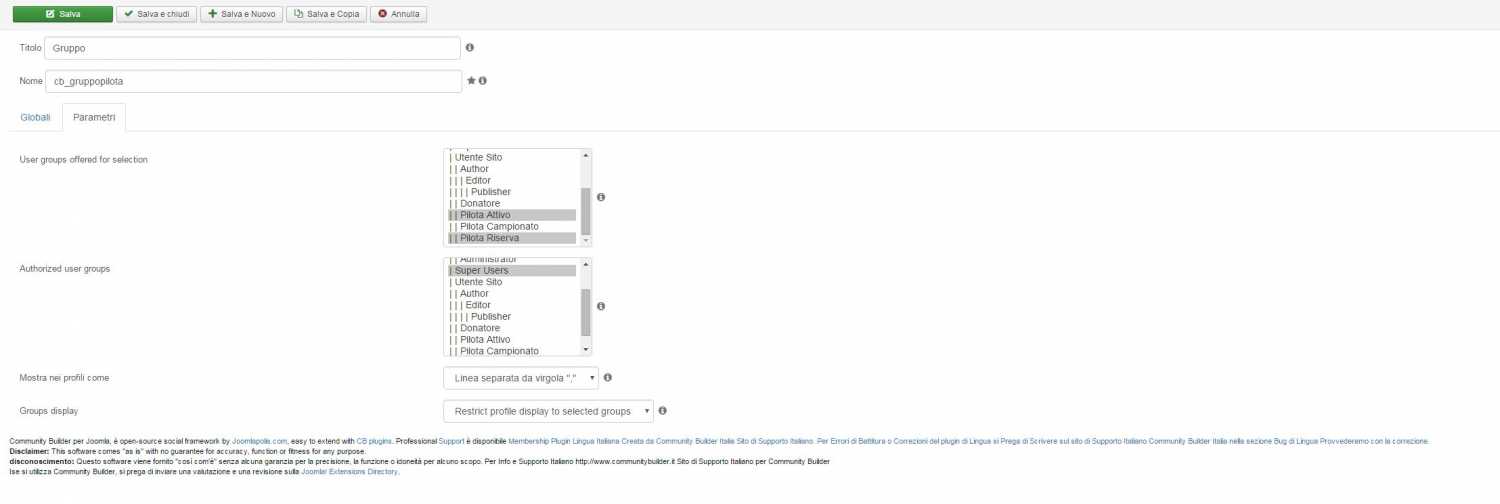Click info icon beside Authorized user groups list

[601, 307]
